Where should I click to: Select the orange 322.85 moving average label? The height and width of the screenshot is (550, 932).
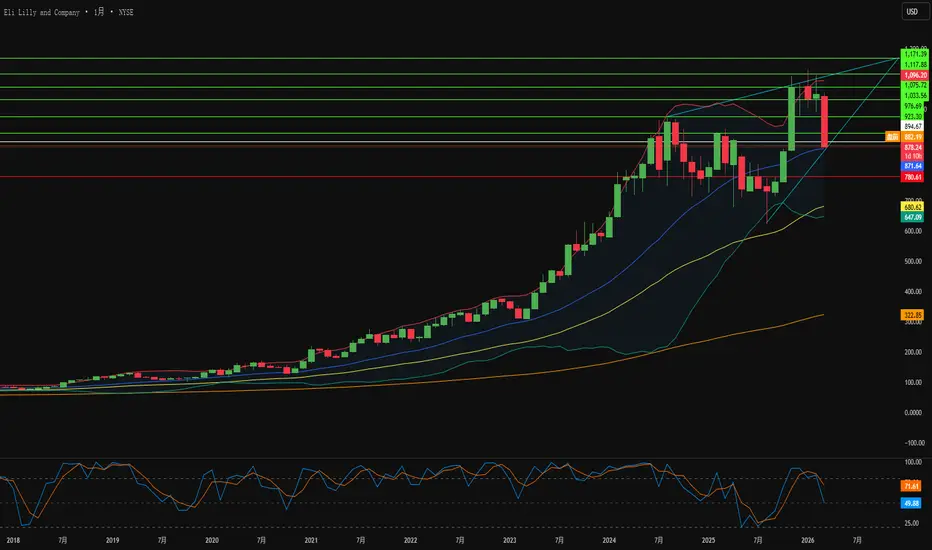pos(912,315)
